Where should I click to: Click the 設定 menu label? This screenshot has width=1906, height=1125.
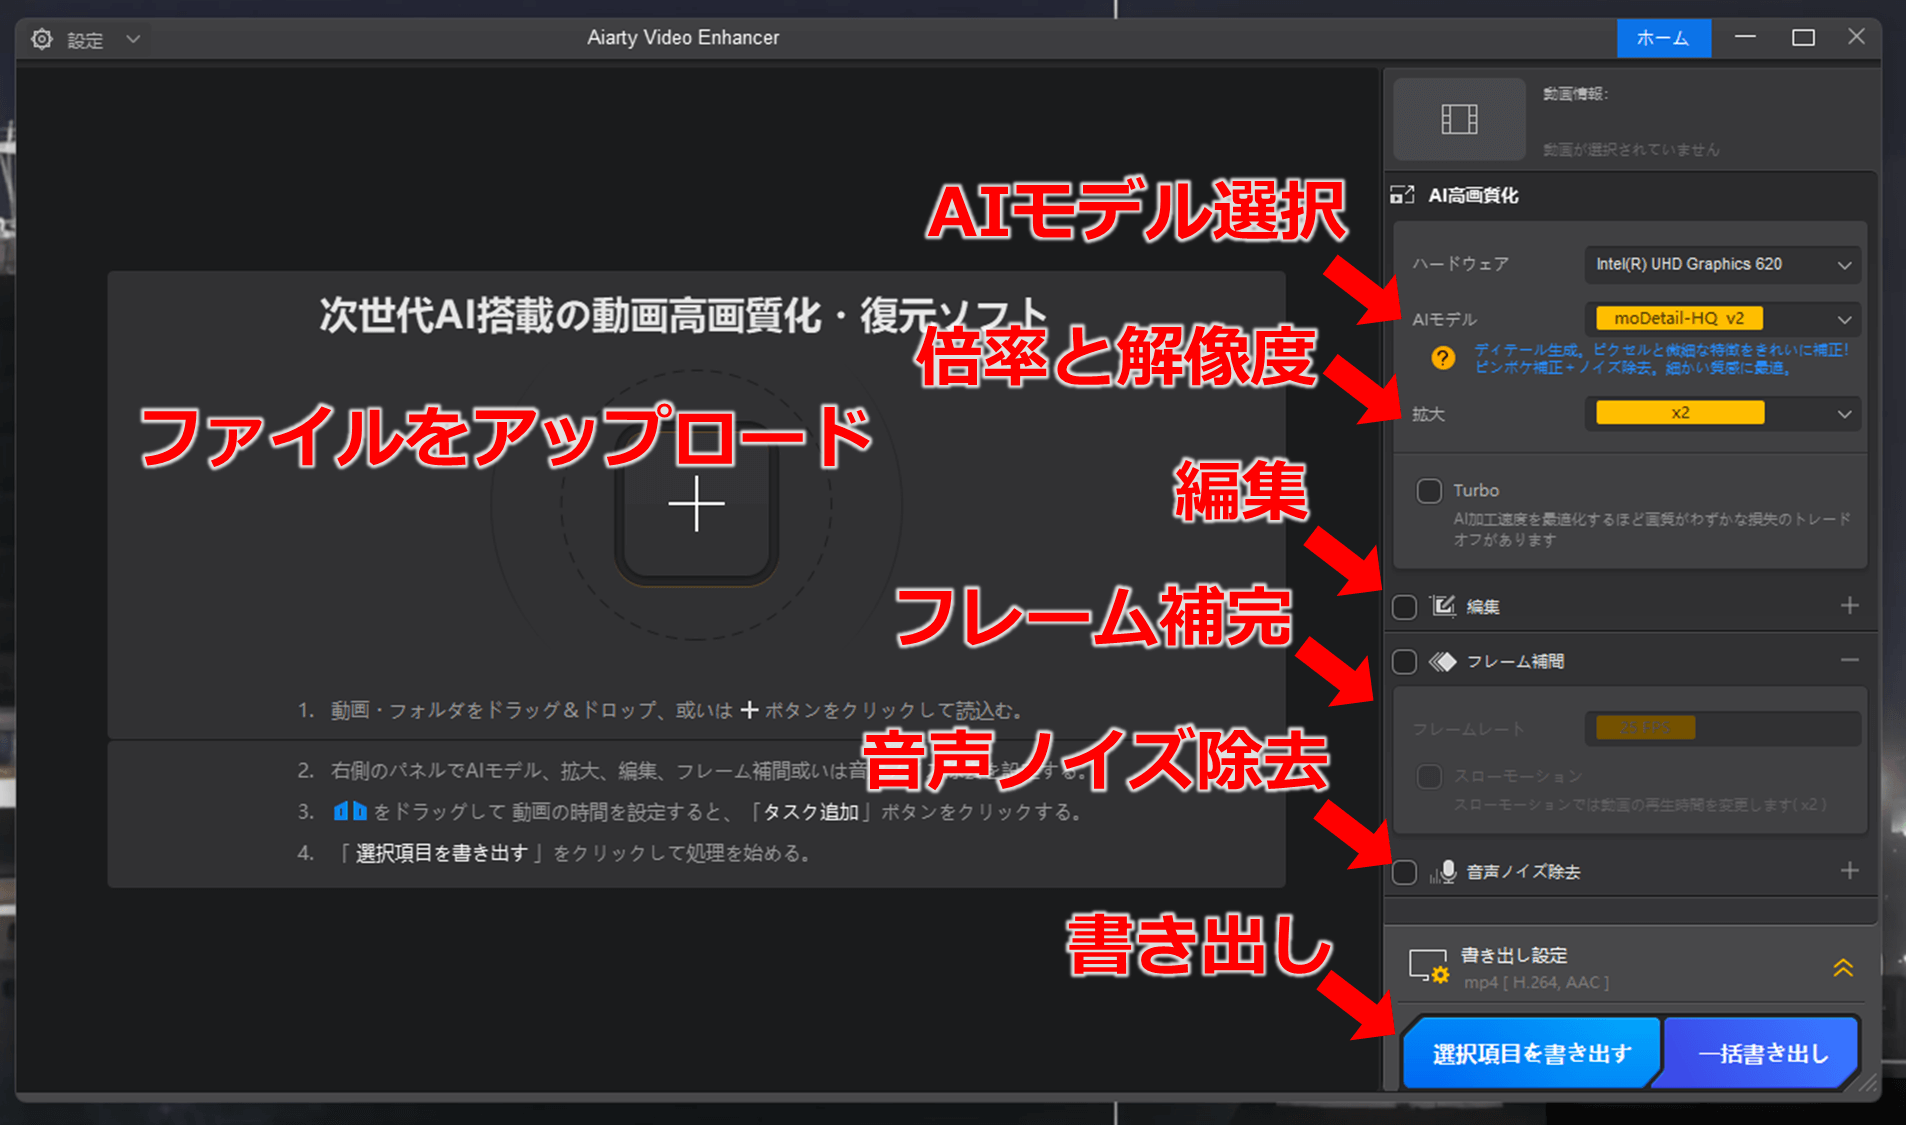[x=85, y=40]
